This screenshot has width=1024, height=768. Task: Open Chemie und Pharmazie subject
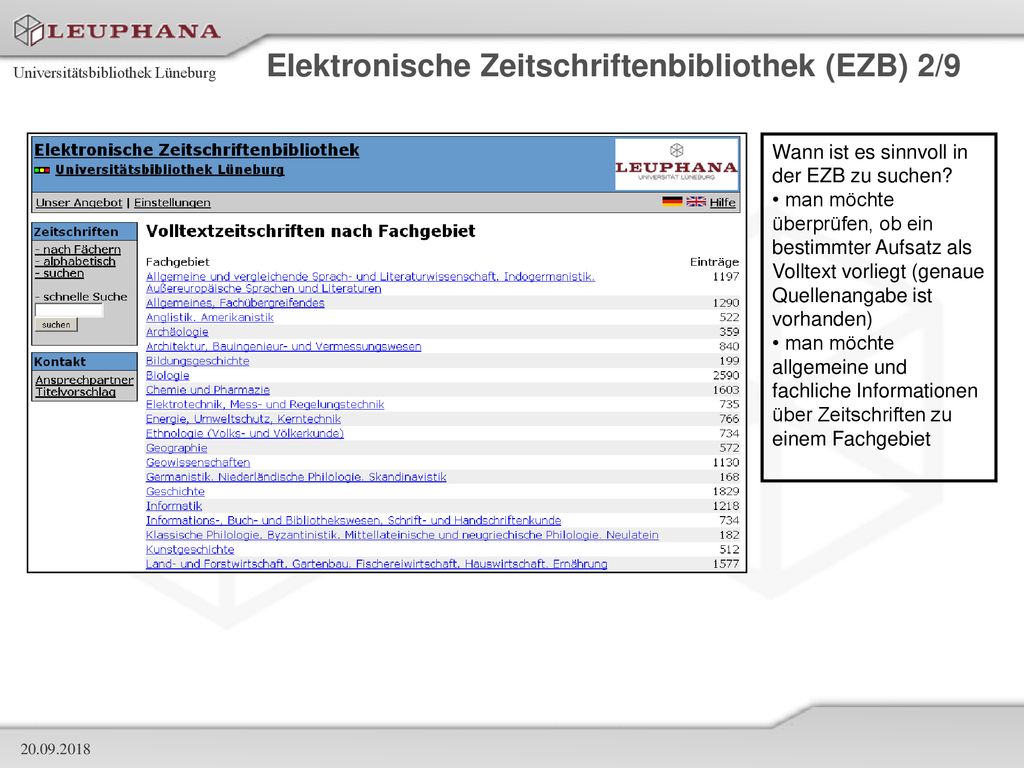pyautogui.click(x=208, y=390)
